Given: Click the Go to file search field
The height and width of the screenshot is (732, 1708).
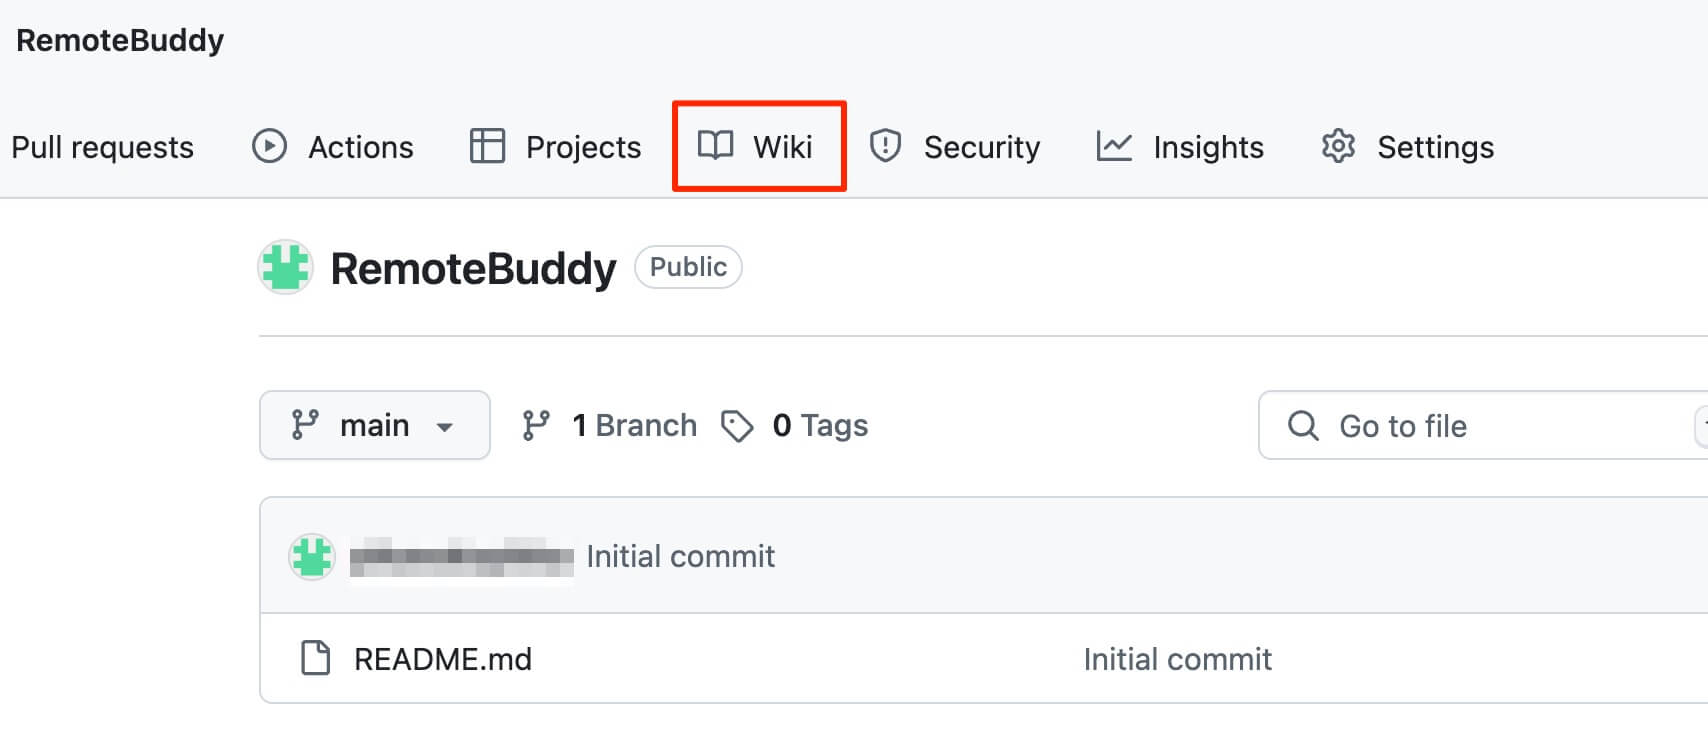Looking at the screenshot, I should pos(1482,425).
